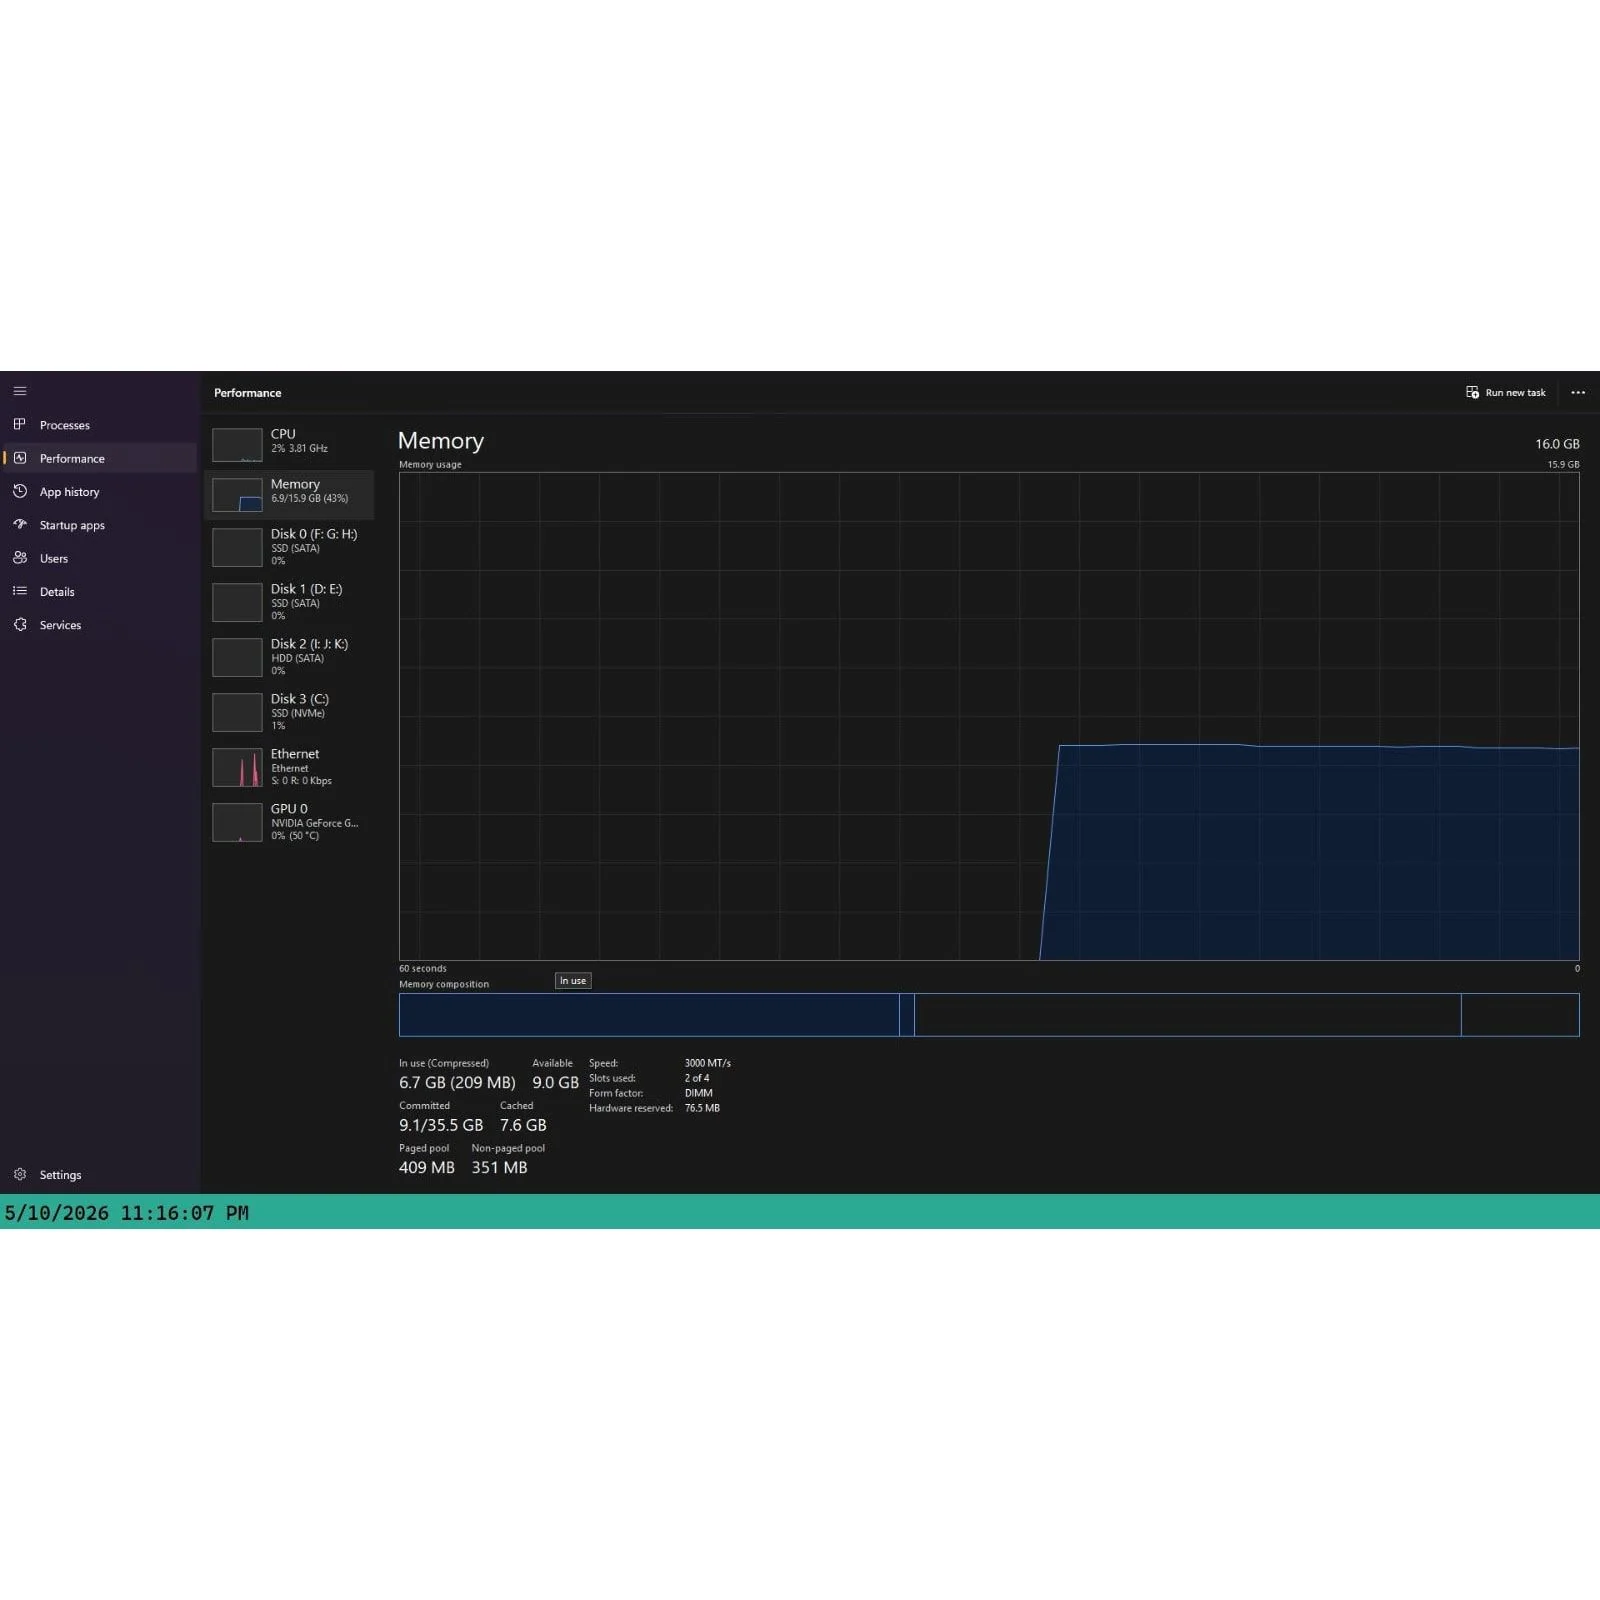Viewport: 1600px width, 1600px height.
Task: Click Run new task button
Action: click(1506, 392)
